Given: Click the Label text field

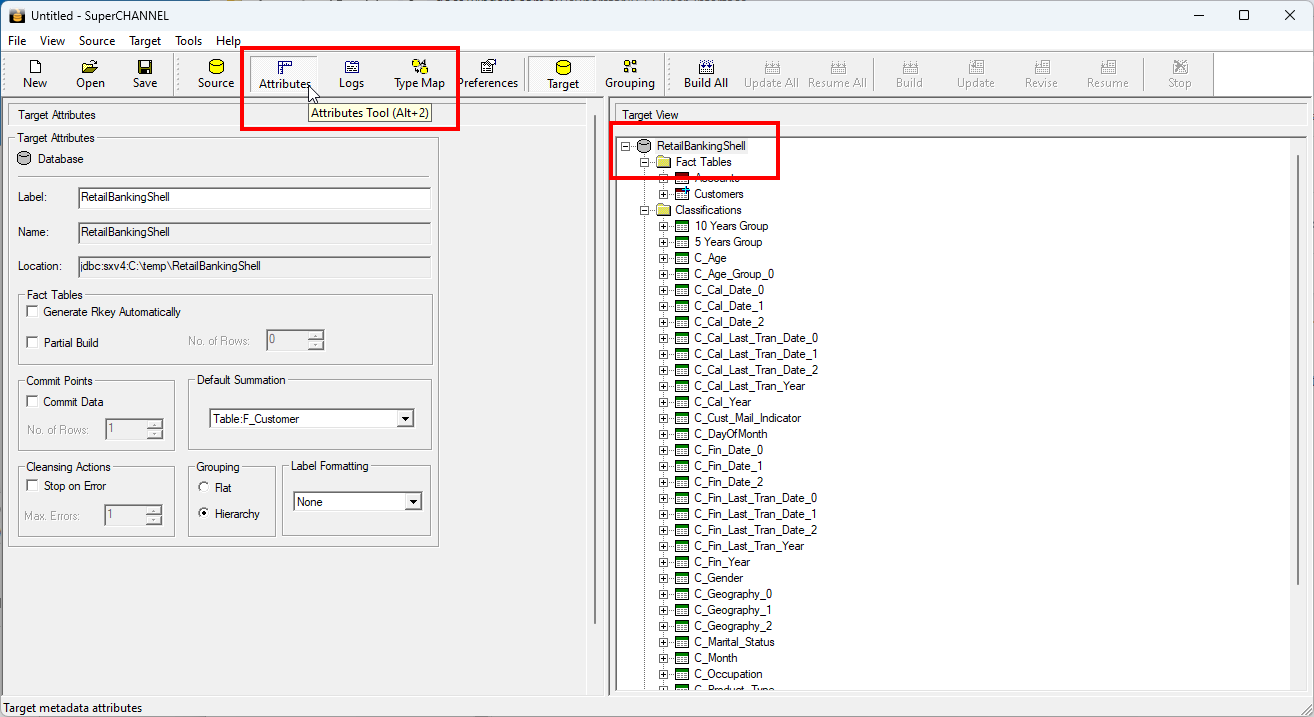Looking at the screenshot, I should 254,197.
